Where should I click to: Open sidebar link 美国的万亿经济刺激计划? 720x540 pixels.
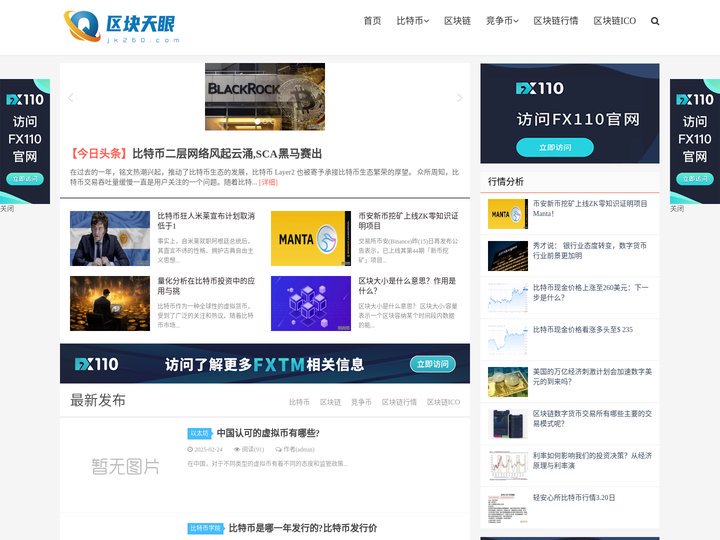pyautogui.click(x=592, y=377)
